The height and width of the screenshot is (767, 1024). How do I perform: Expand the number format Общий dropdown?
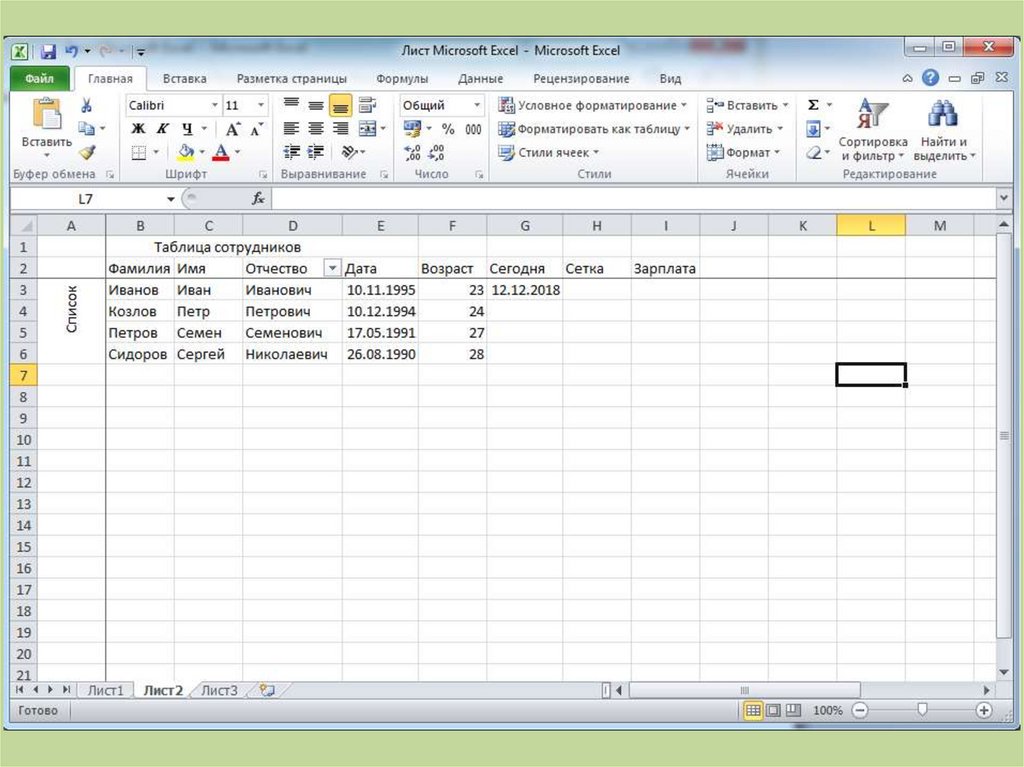pyautogui.click(x=477, y=105)
